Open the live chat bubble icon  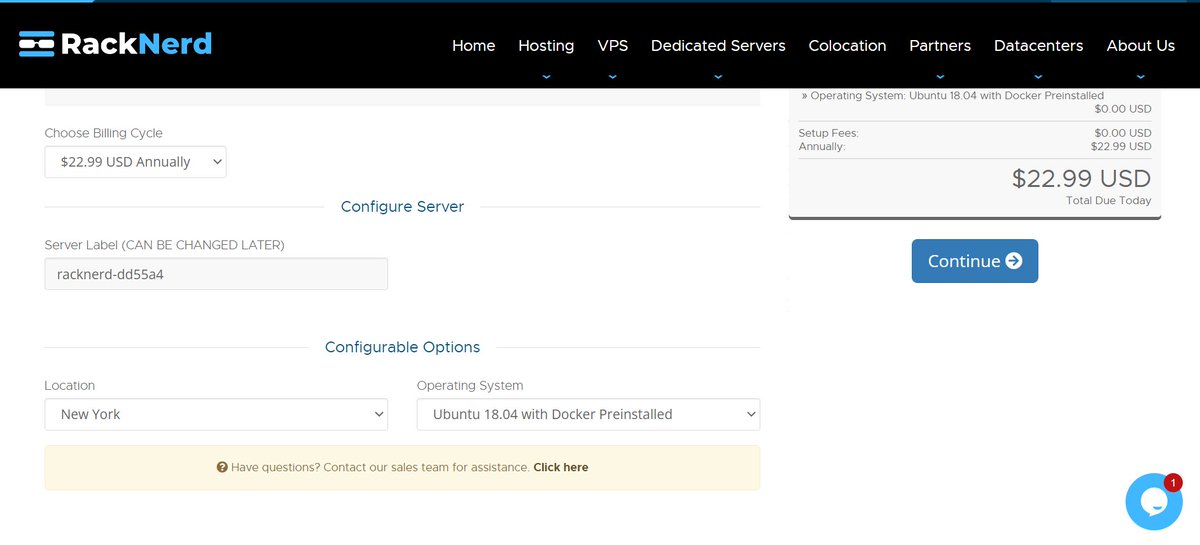(x=1154, y=502)
